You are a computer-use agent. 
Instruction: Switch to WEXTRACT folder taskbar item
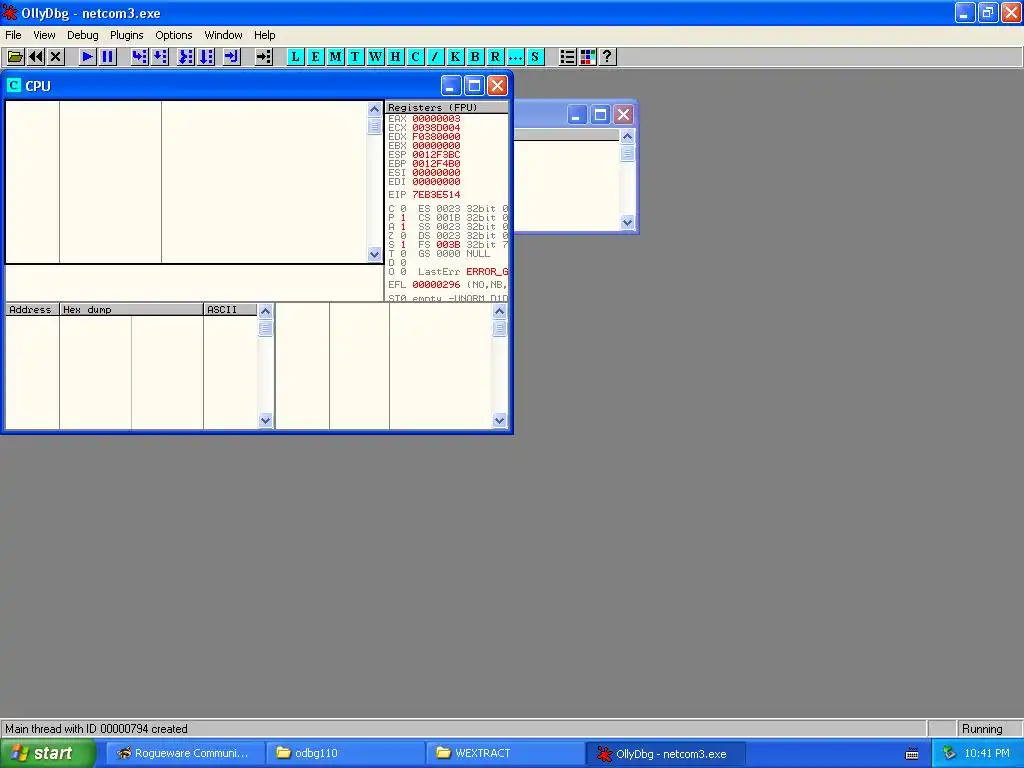pos(505,754)
